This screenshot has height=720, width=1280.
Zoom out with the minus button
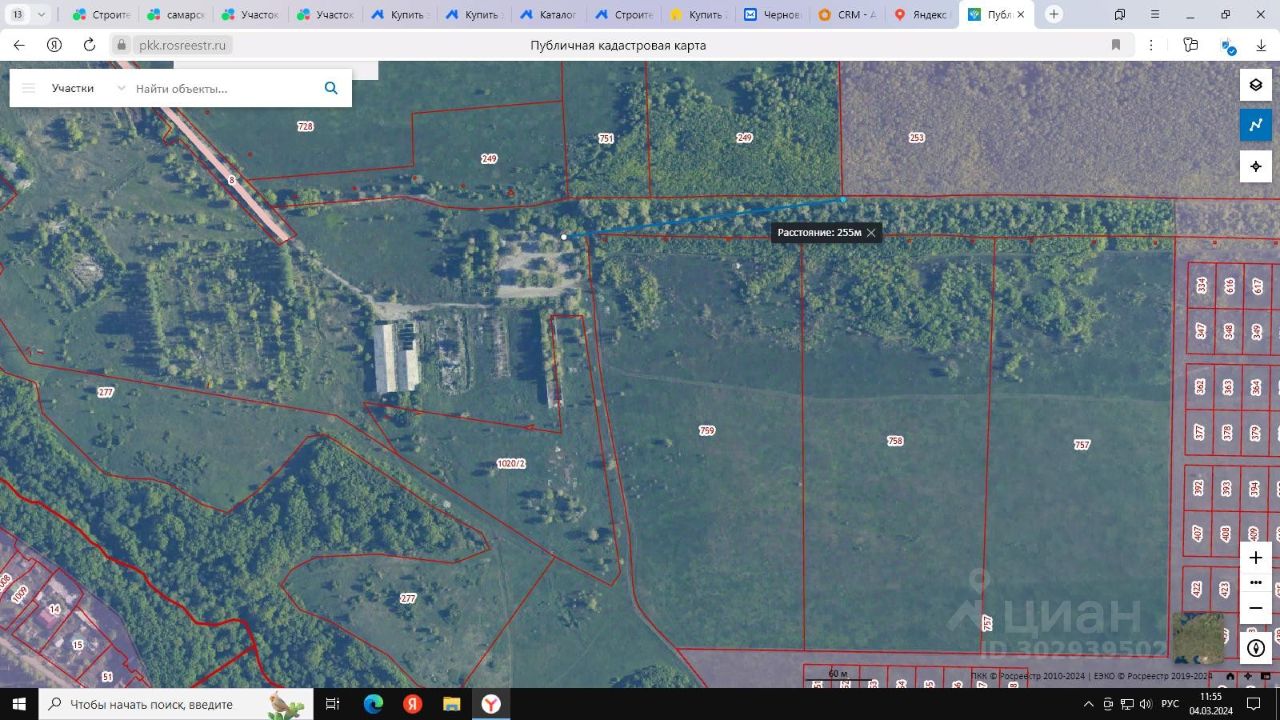click(x=1256, y=608)
